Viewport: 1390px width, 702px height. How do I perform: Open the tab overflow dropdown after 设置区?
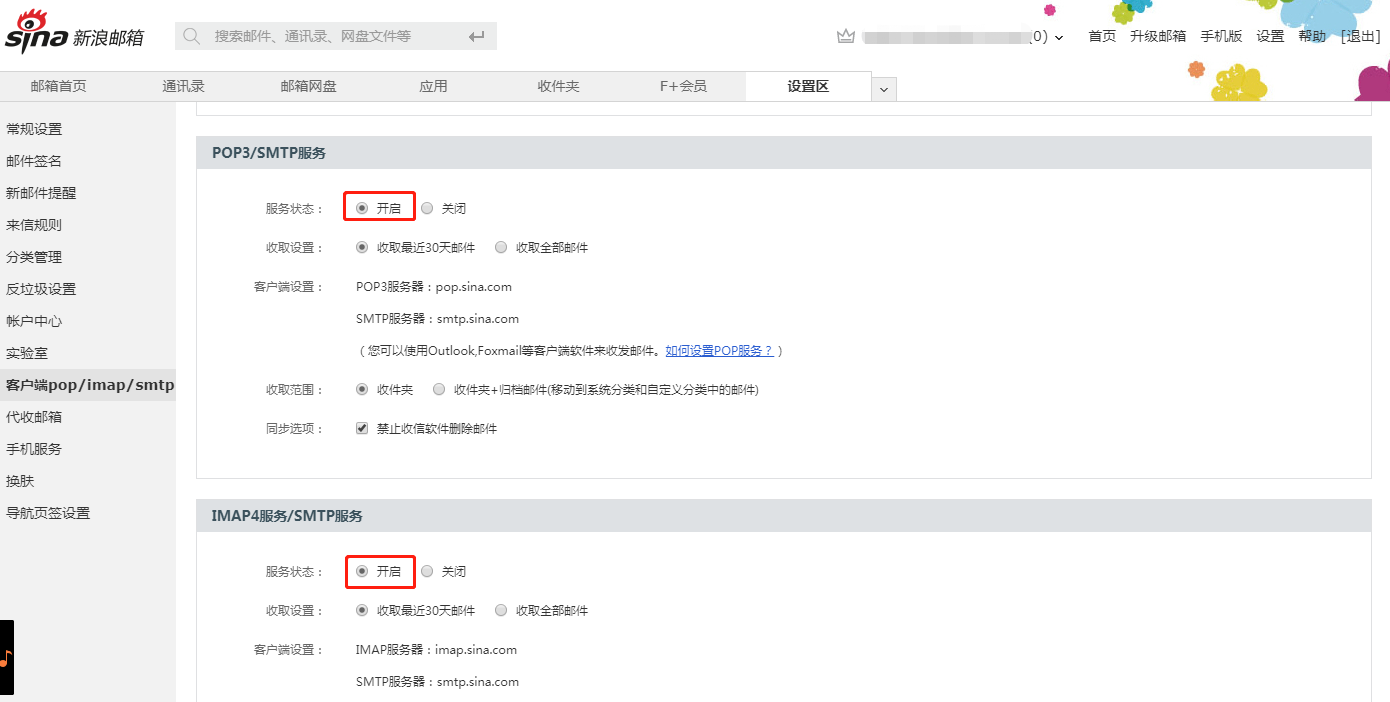coord(884,89)
